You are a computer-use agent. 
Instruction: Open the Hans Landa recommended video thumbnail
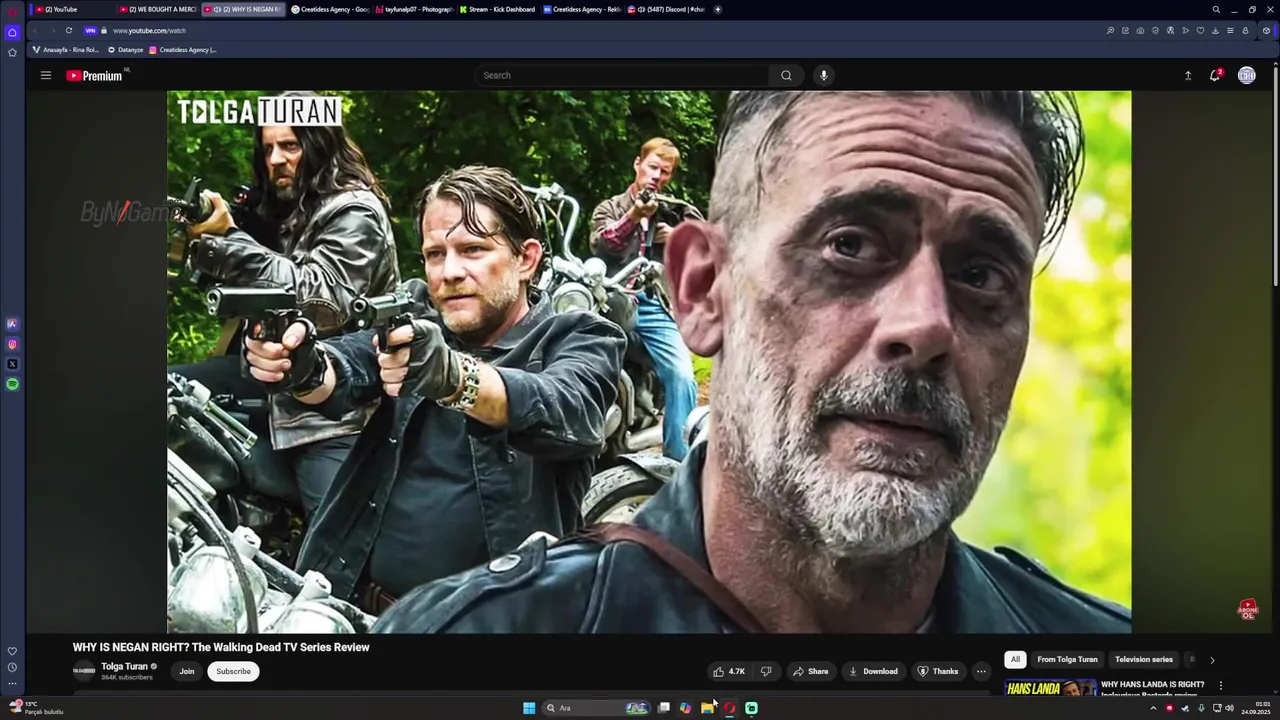point(1050,688)
